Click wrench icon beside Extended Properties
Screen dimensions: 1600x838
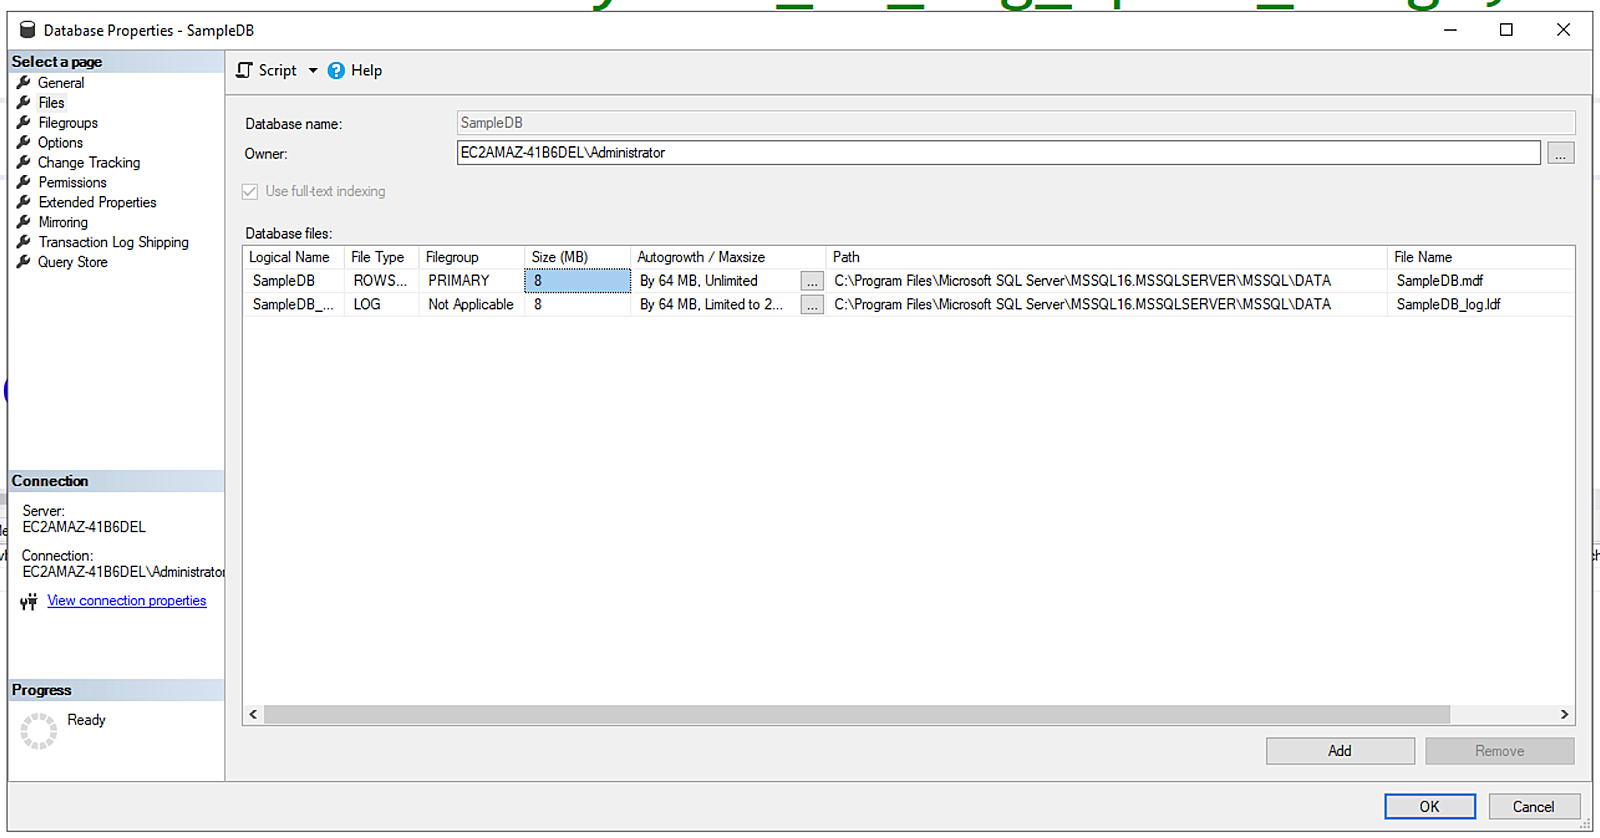(x=24, y=202)
